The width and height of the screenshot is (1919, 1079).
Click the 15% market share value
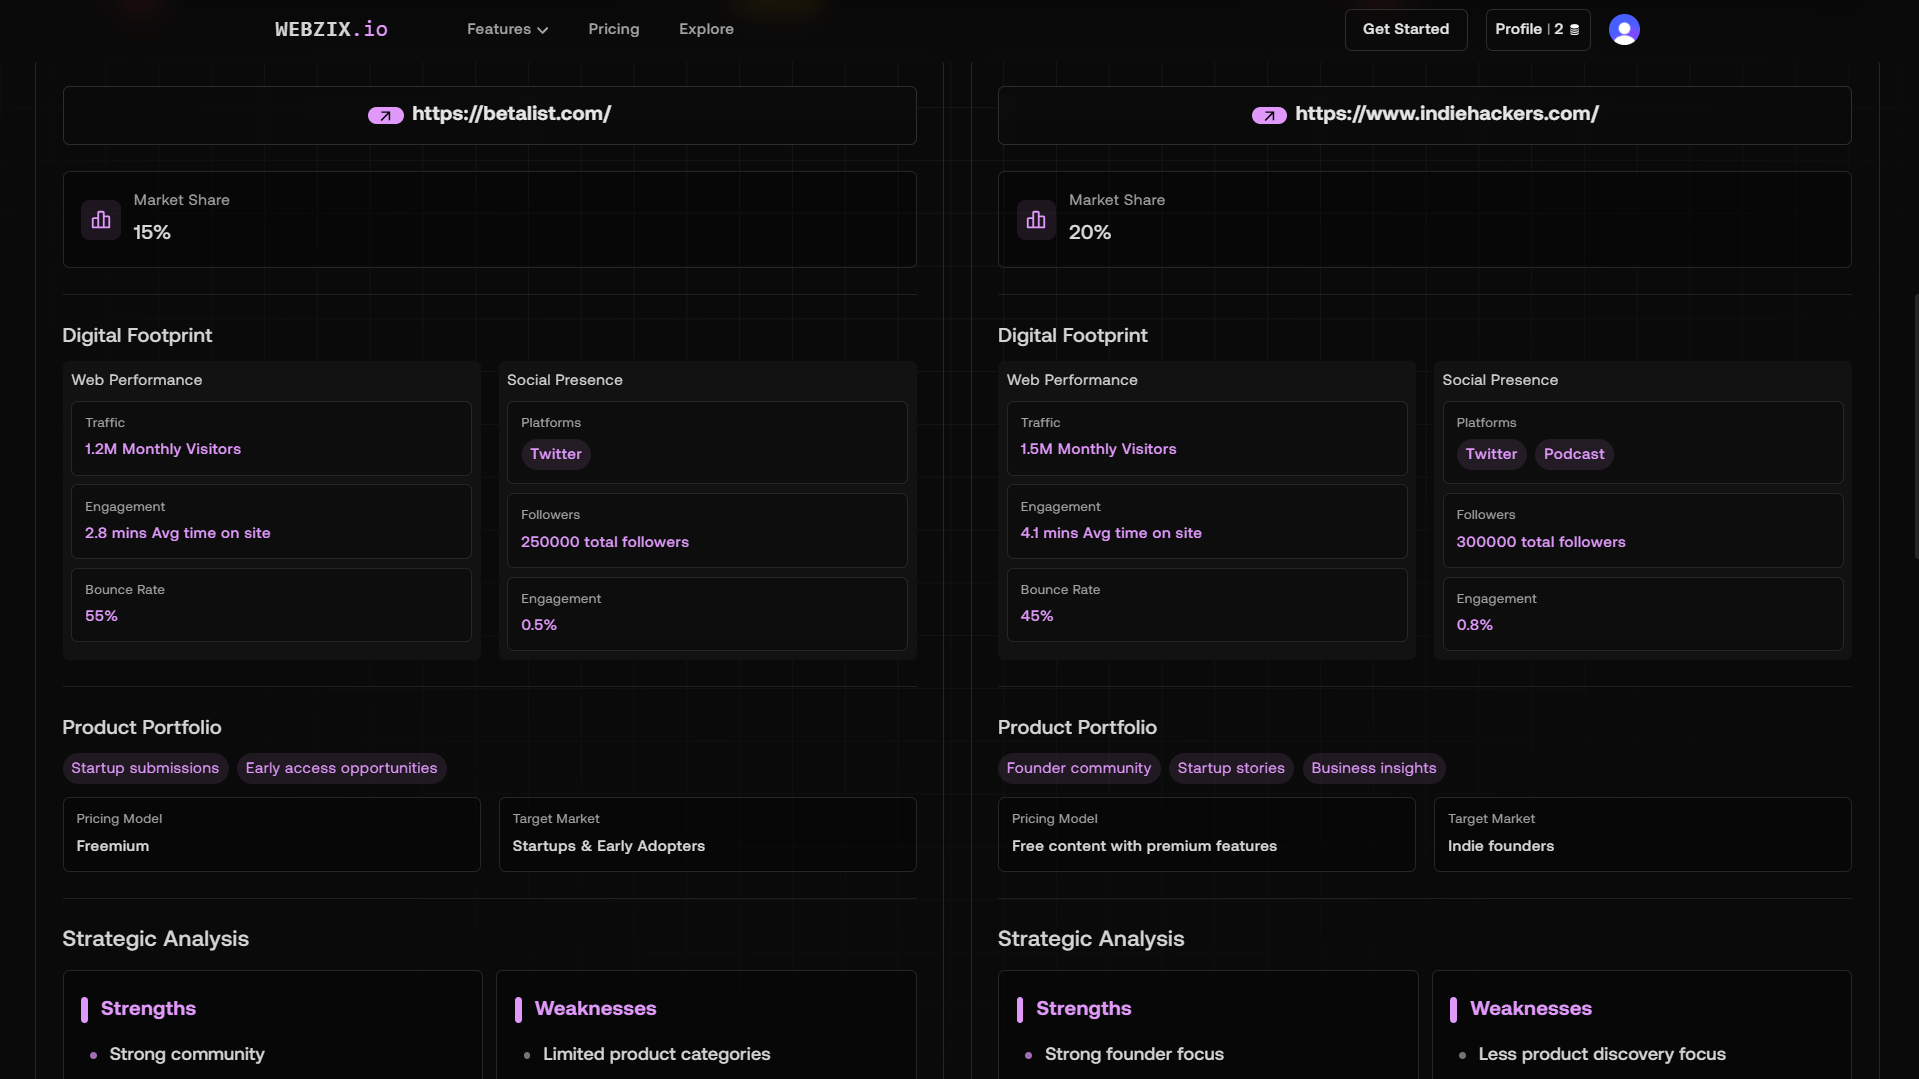152,232
